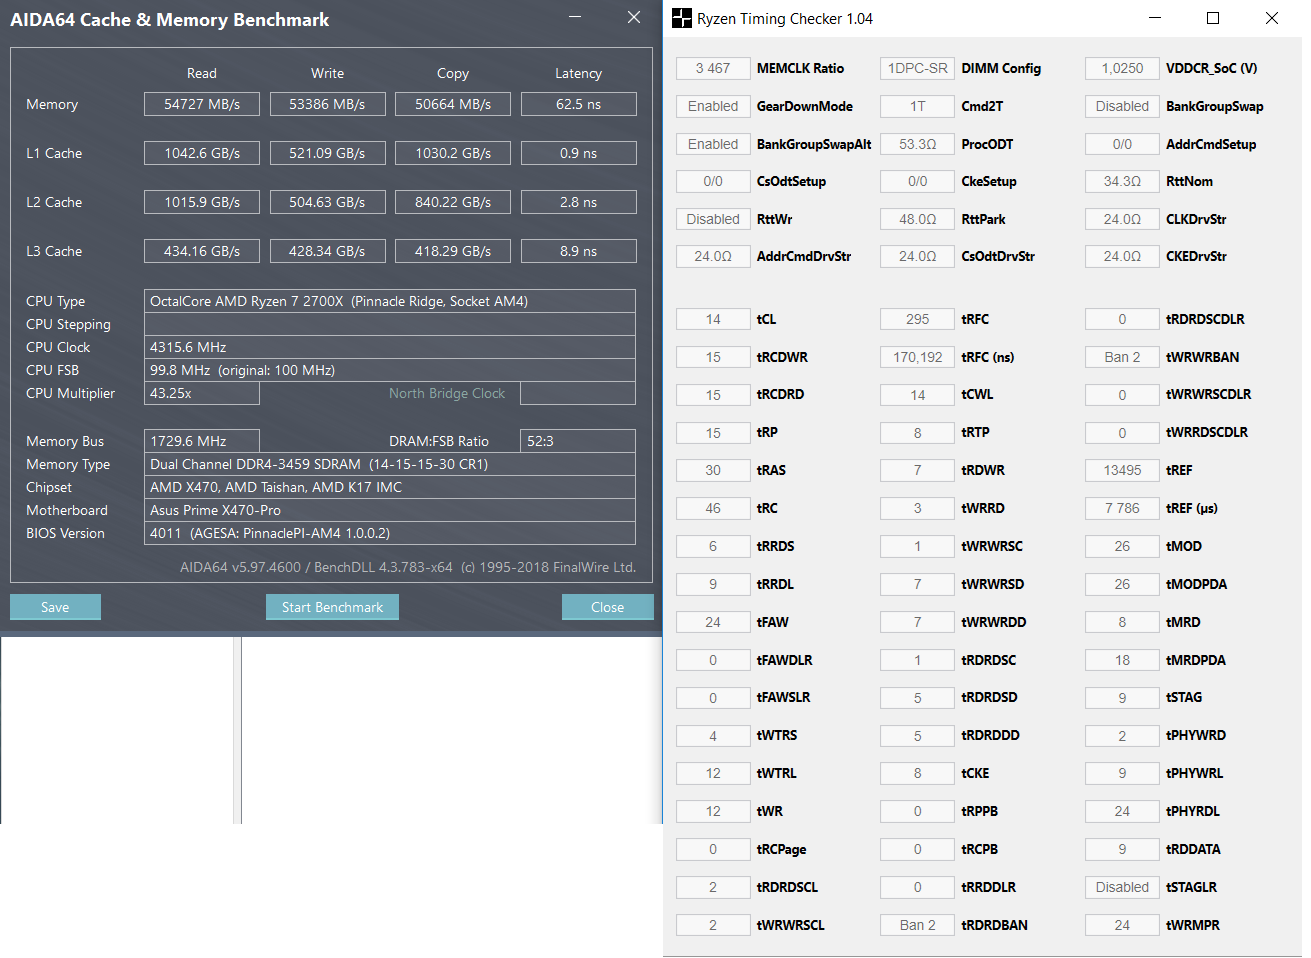Click CPU Multiplier value 43.25x
This screenshot has height=958, width=1311.
[x=202, y=393]
